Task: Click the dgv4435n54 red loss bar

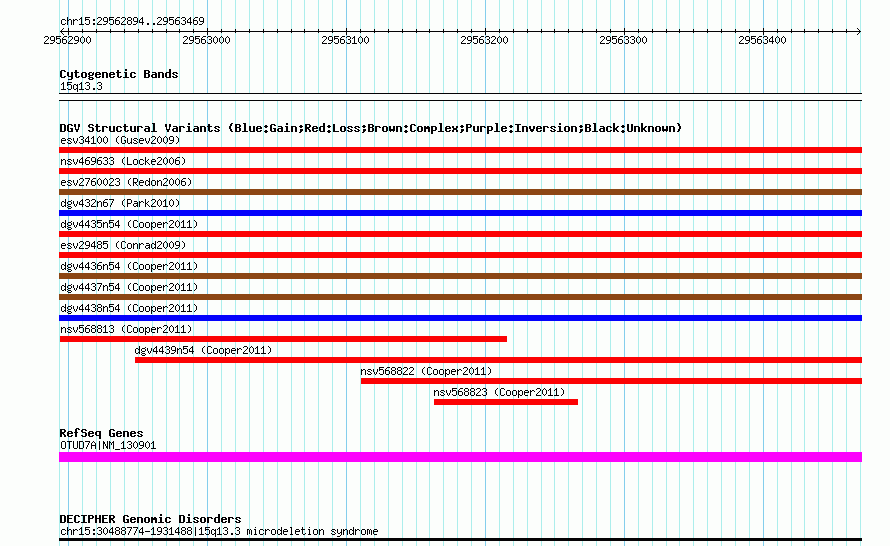Action: coord(460,234)
